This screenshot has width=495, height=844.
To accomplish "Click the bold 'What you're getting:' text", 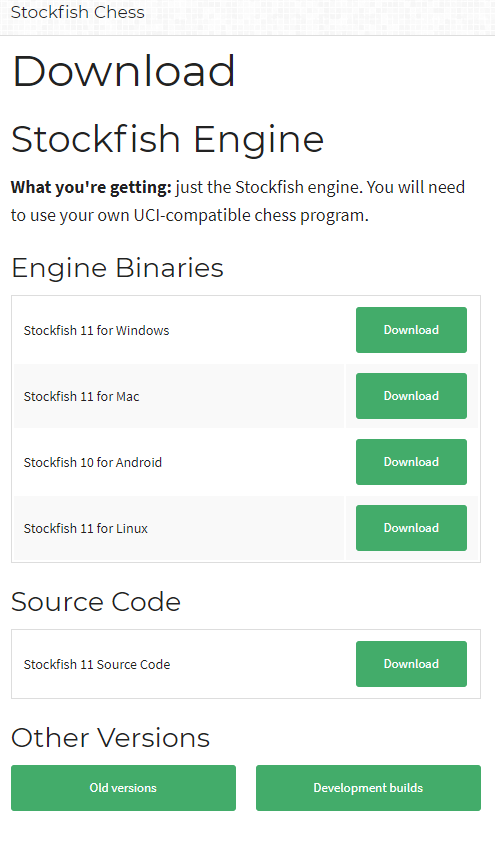I will click(x=91, y=187).
